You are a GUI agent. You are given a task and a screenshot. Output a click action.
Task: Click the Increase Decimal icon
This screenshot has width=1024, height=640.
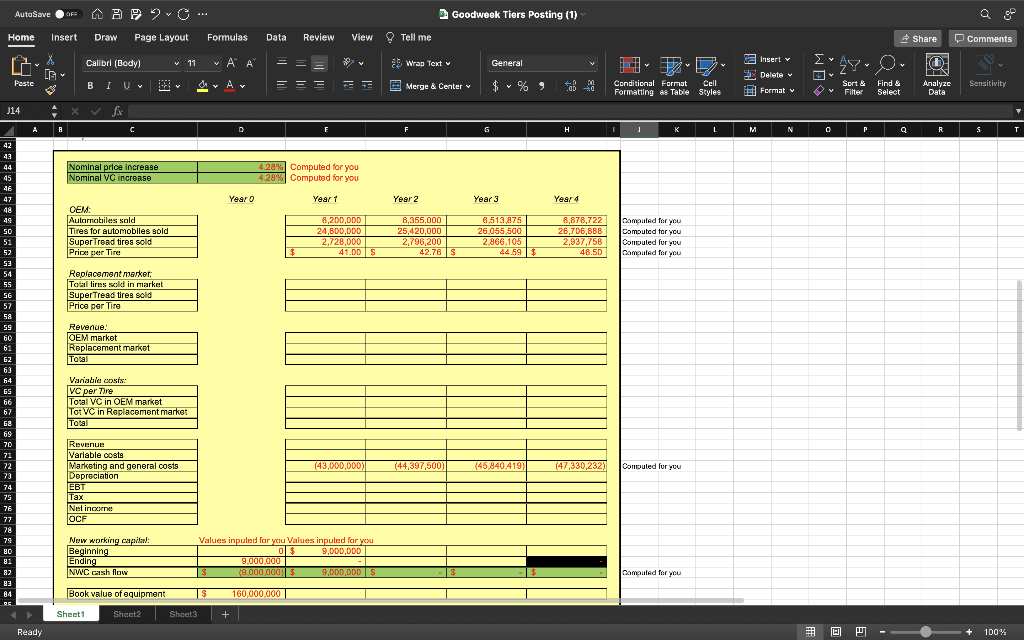pyautogui.click(x=570, y=86)
